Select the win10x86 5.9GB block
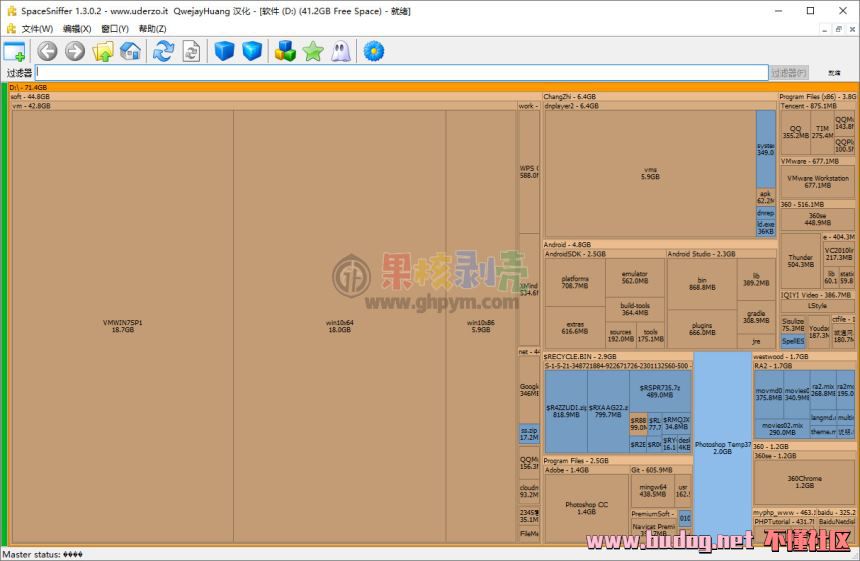Viewport: 860px width, 561px height. 481,326
